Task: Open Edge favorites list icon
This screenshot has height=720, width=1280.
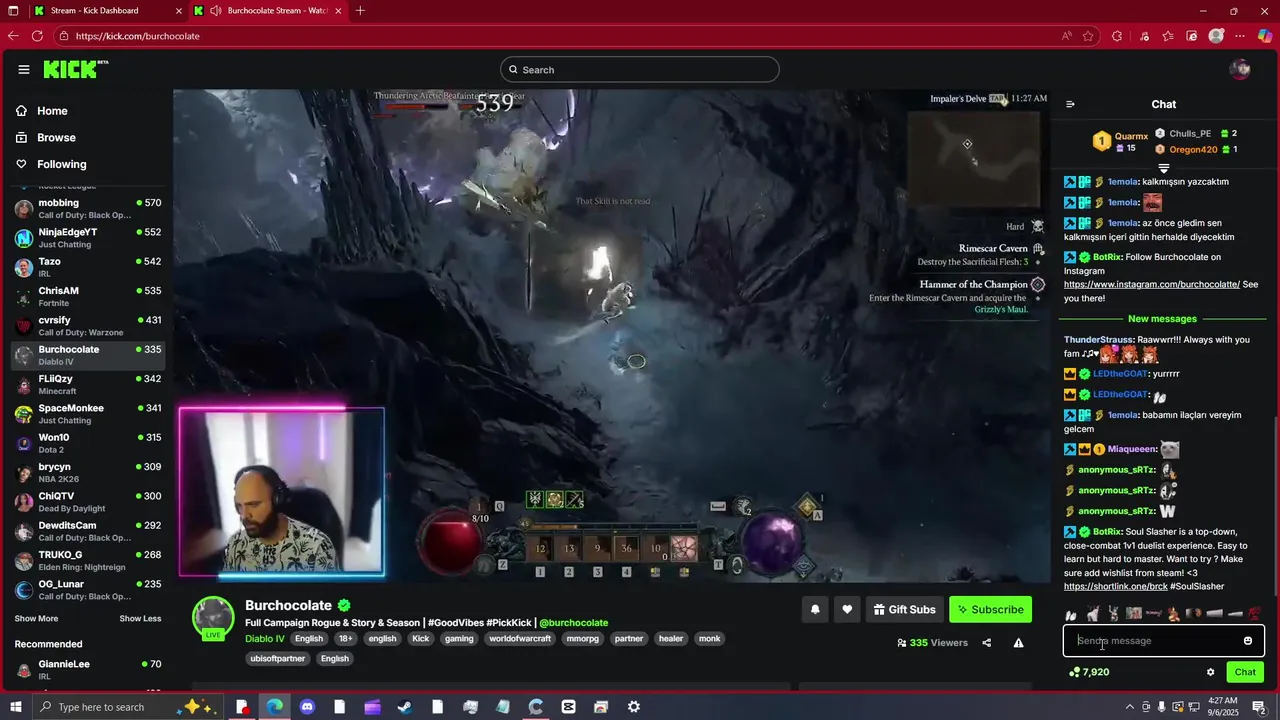Action: click(1168, 36)
